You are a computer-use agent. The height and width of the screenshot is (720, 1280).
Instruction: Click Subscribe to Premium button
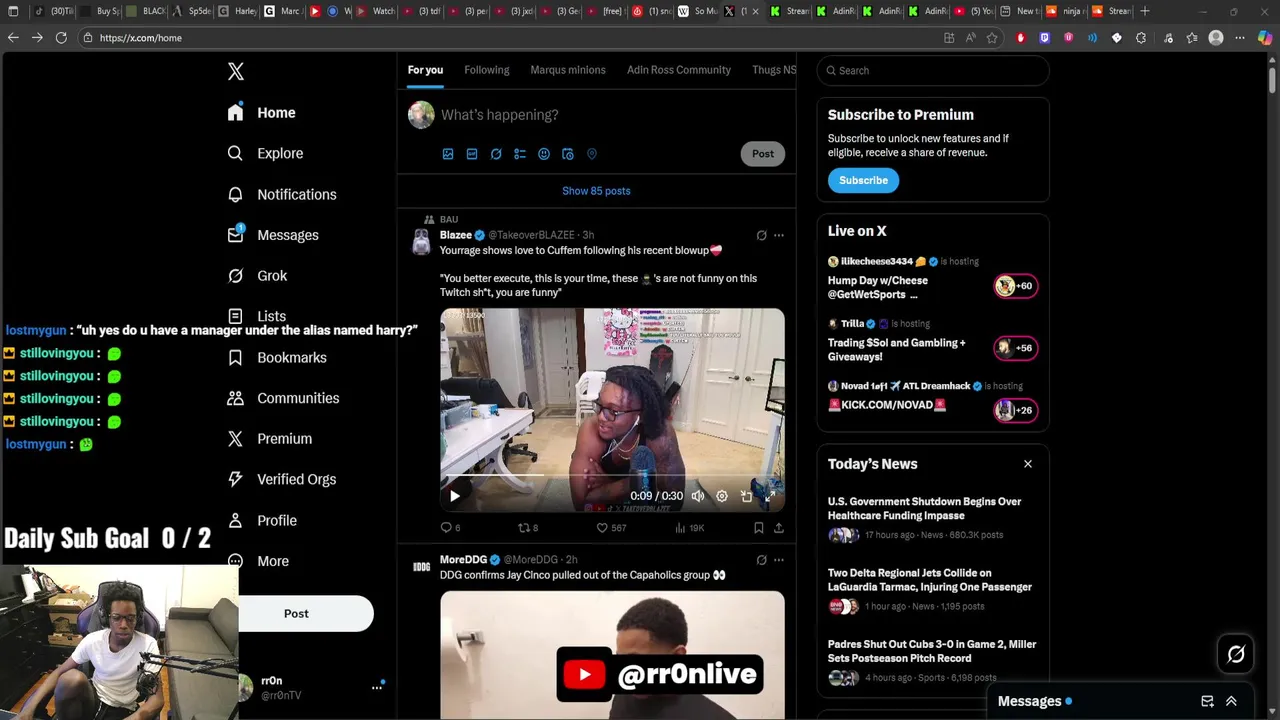point(863,180)
